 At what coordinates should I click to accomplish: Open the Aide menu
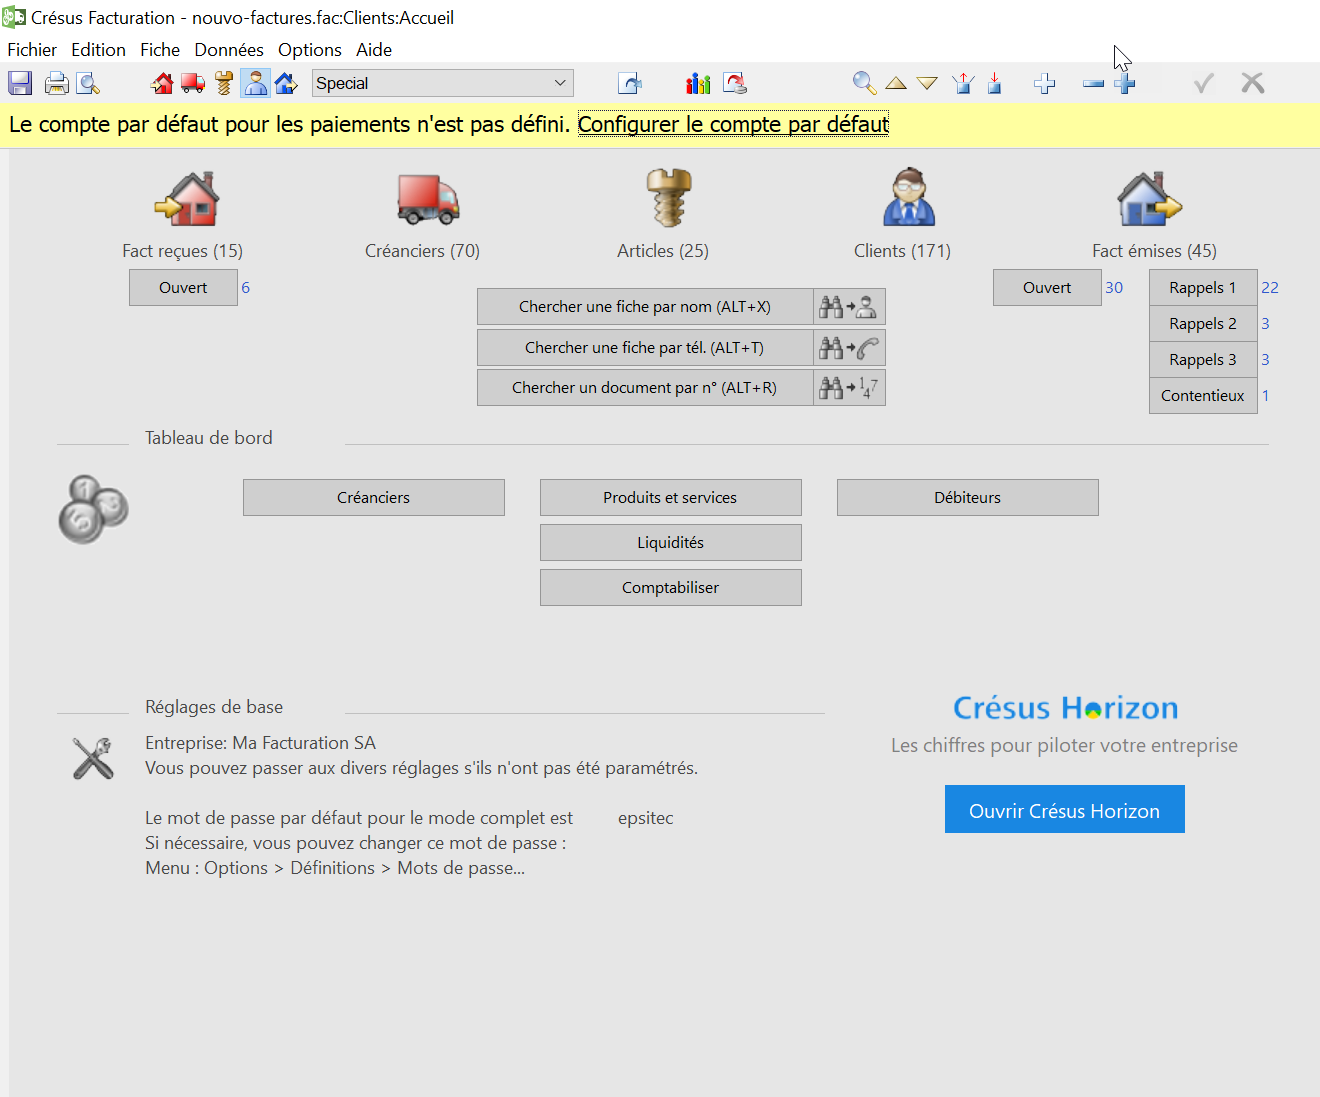[x=374, y=49]
